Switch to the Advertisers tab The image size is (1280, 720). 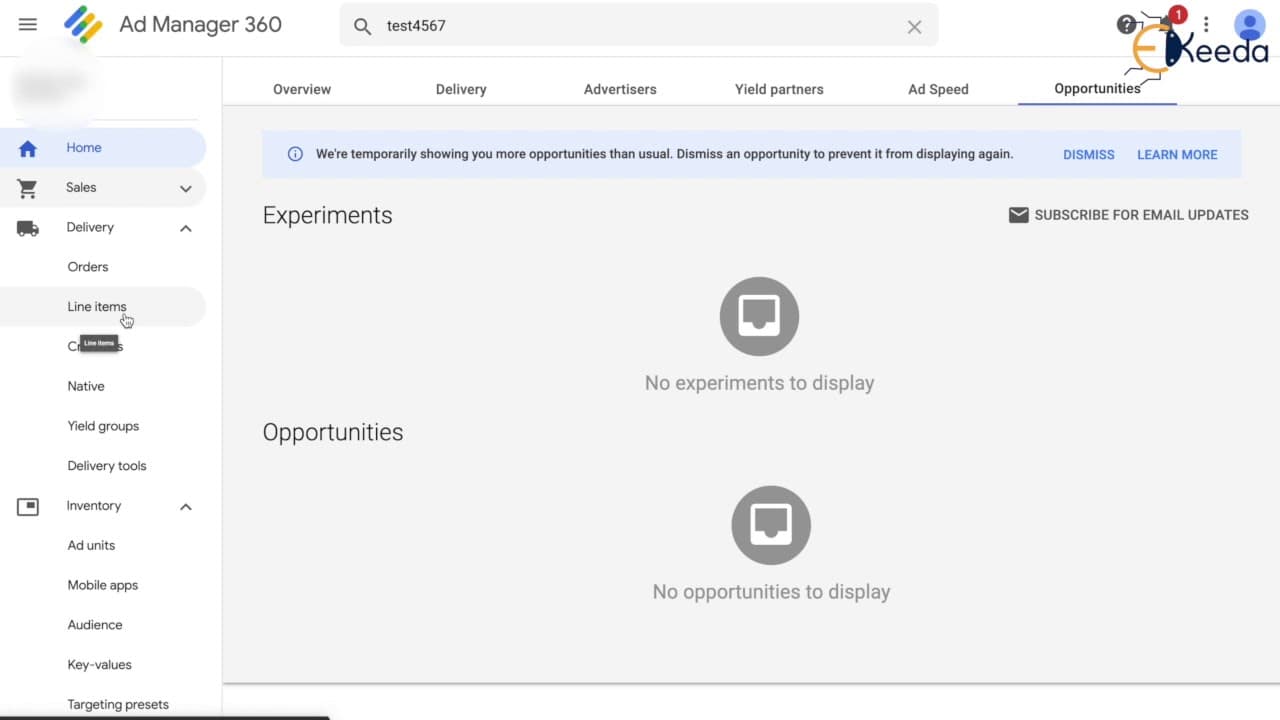click(620, 89)
